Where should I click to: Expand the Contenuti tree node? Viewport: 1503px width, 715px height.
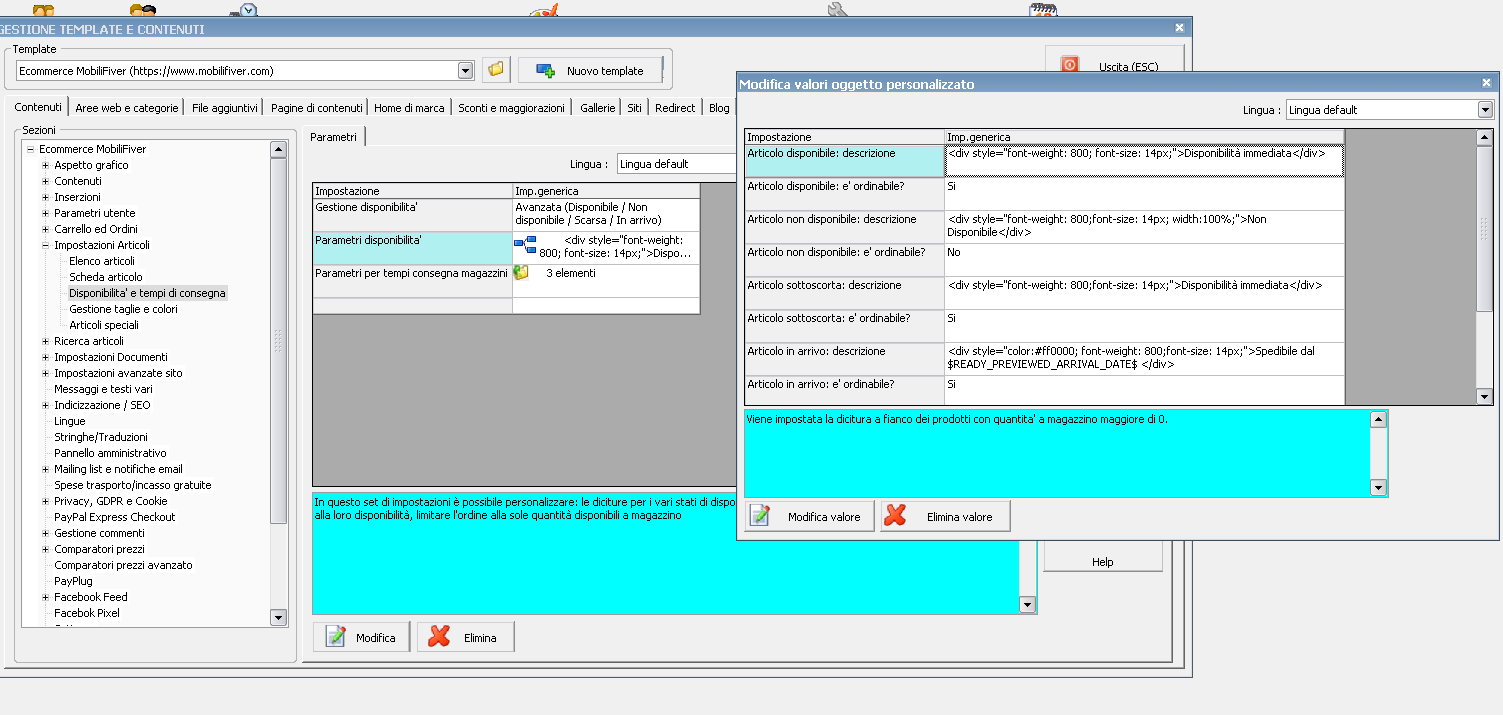click(x=46, y=181)
